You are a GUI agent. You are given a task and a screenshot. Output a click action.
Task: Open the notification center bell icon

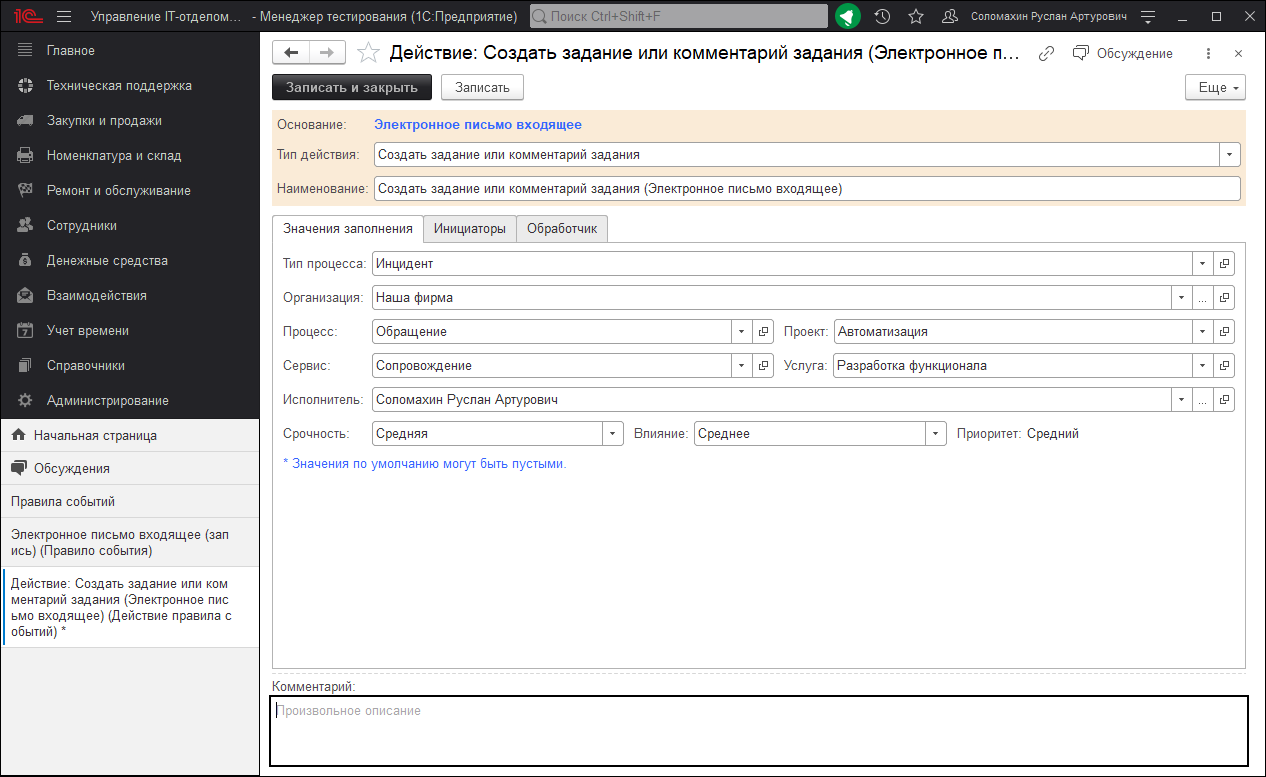click(847, 16)
